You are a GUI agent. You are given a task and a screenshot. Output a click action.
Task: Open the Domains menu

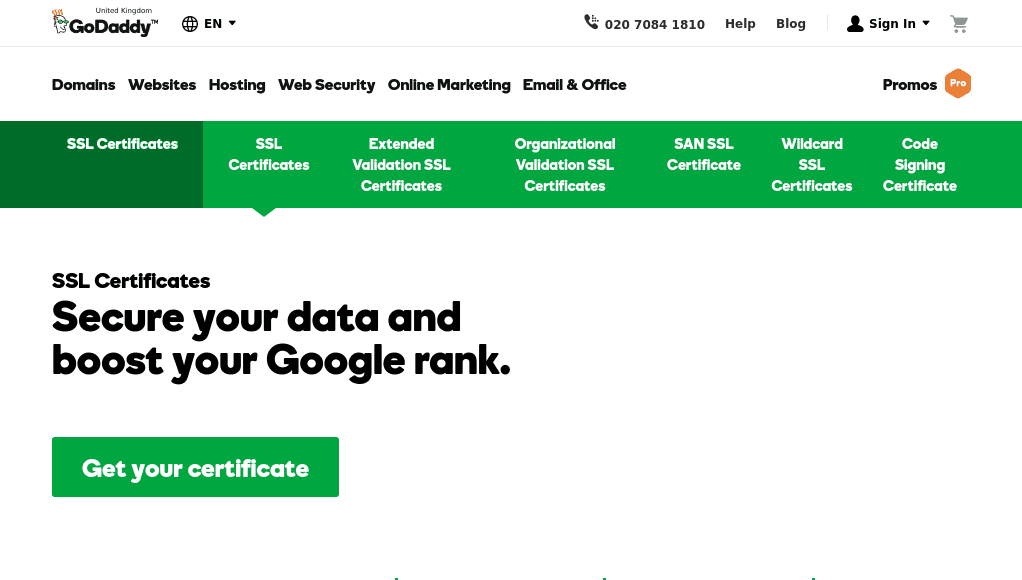[83, 85]
